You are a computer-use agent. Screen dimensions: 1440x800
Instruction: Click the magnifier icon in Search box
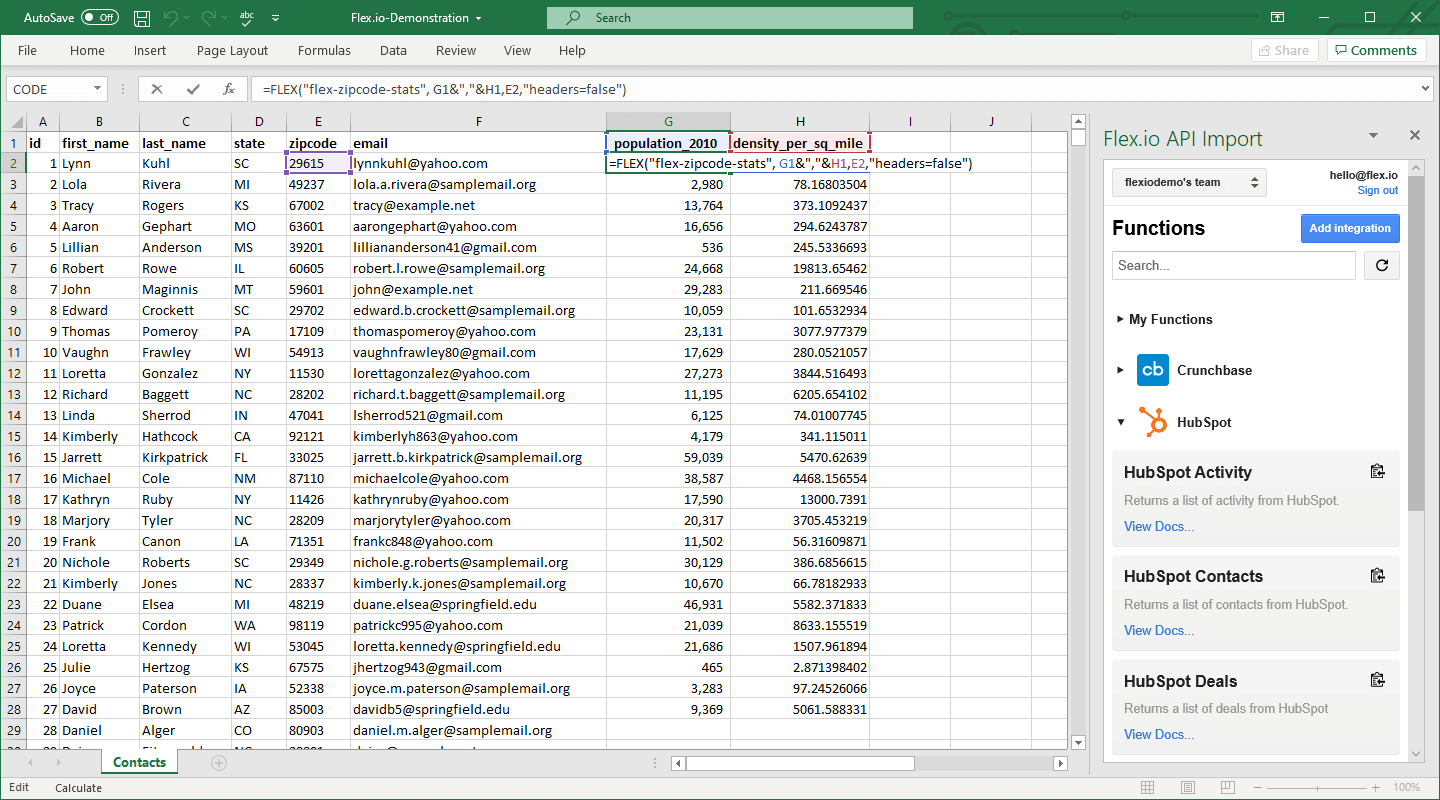coord(574,18)
